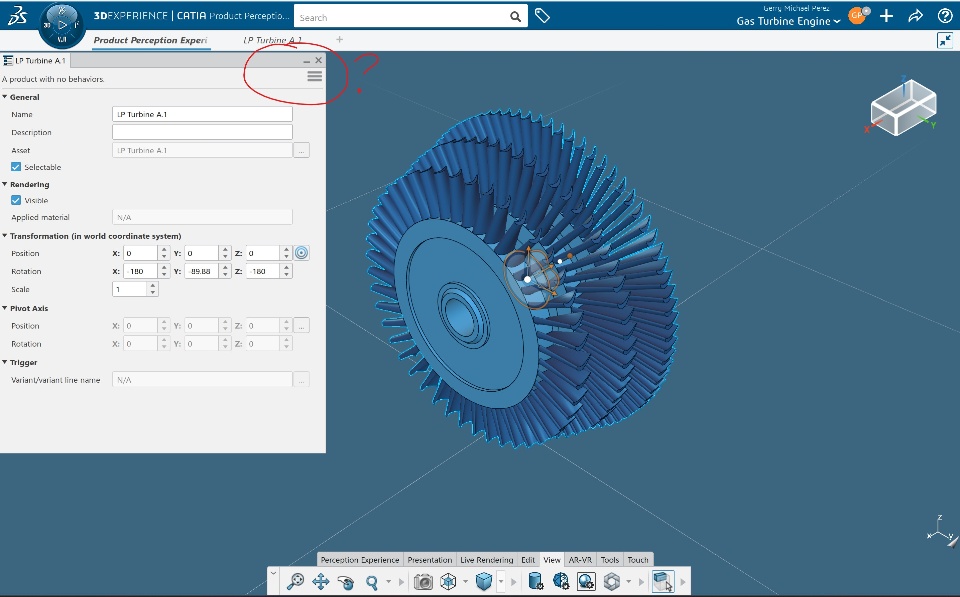Open the tag icon beside search
The image size is (960, 597).
[542, 16]
